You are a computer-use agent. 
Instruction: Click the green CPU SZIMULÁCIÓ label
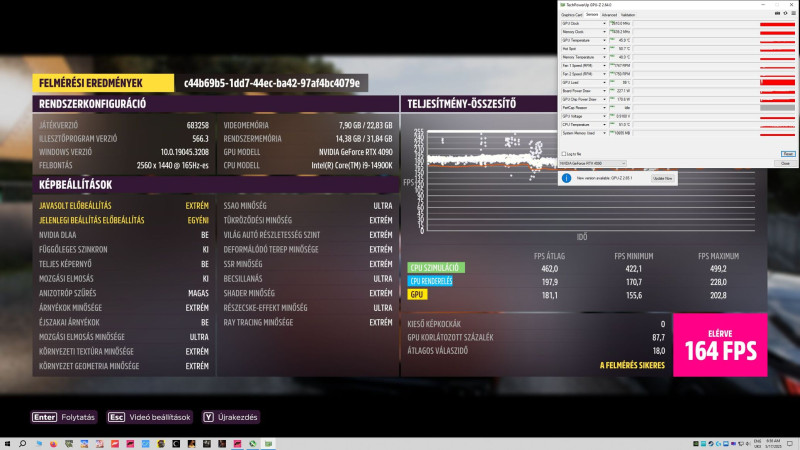(x=435, y=267)
